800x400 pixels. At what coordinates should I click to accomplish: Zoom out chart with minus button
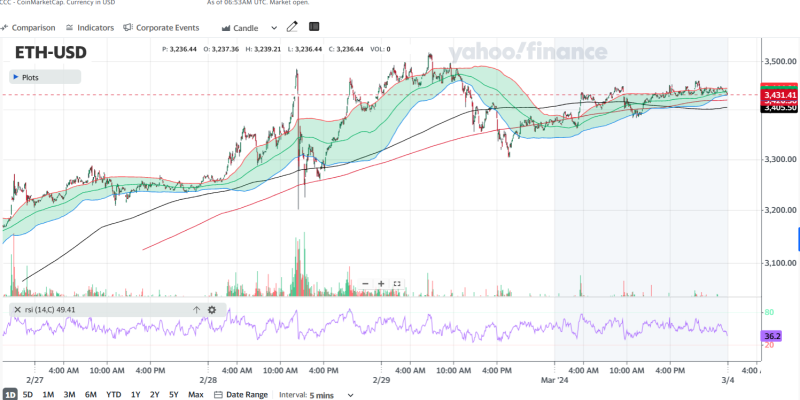tap(365, 284)
